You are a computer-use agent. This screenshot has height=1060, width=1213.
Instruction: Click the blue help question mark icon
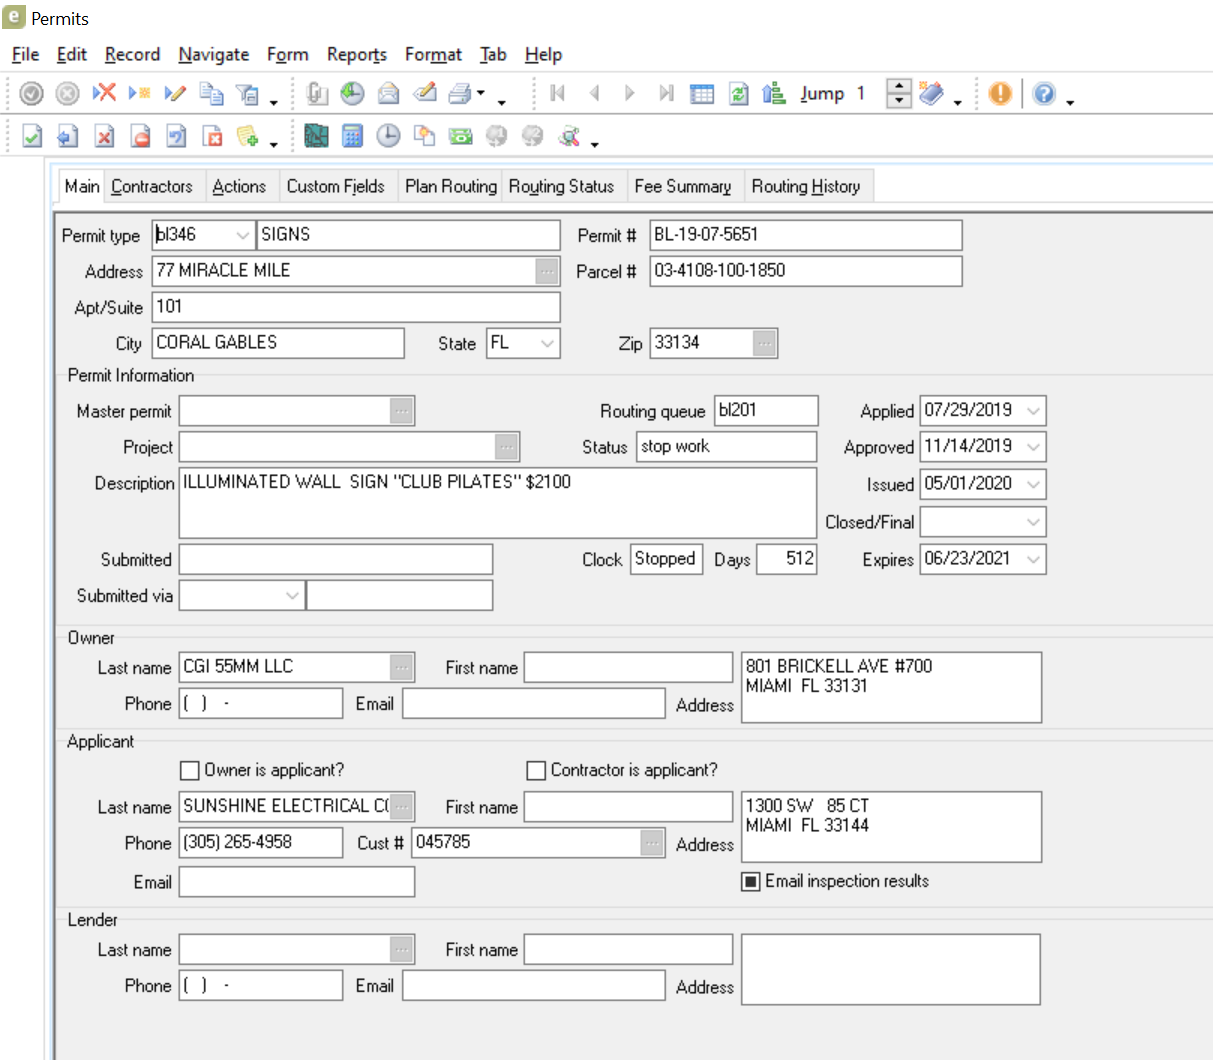click(x=1044, y=93)
